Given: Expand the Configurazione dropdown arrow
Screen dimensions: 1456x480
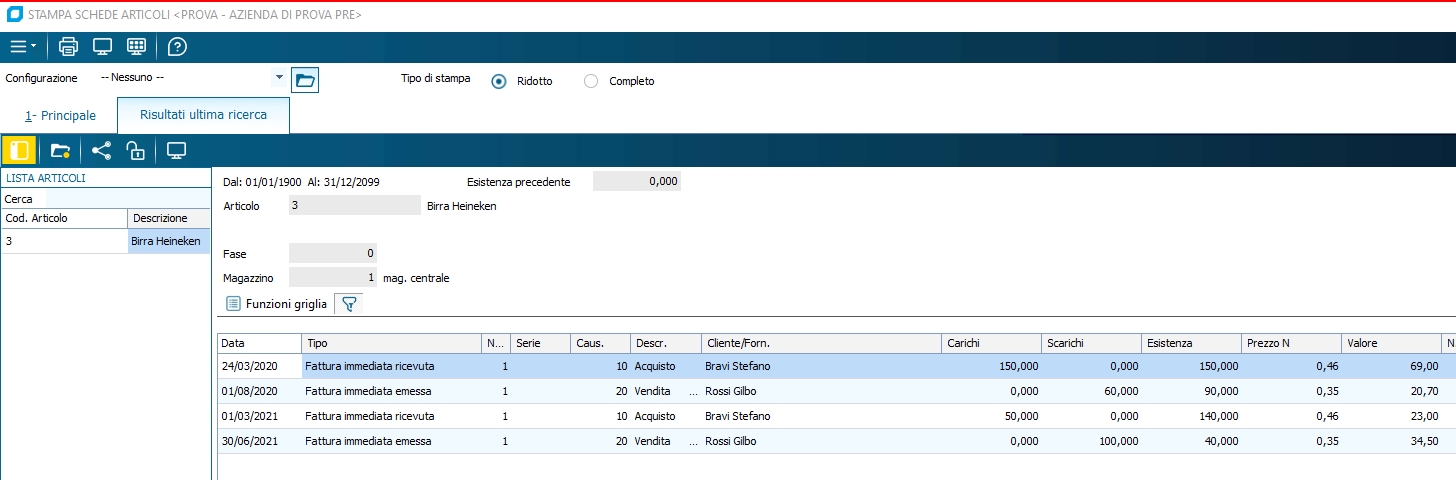Looking at the screenshot, I should tap(279, 77).
